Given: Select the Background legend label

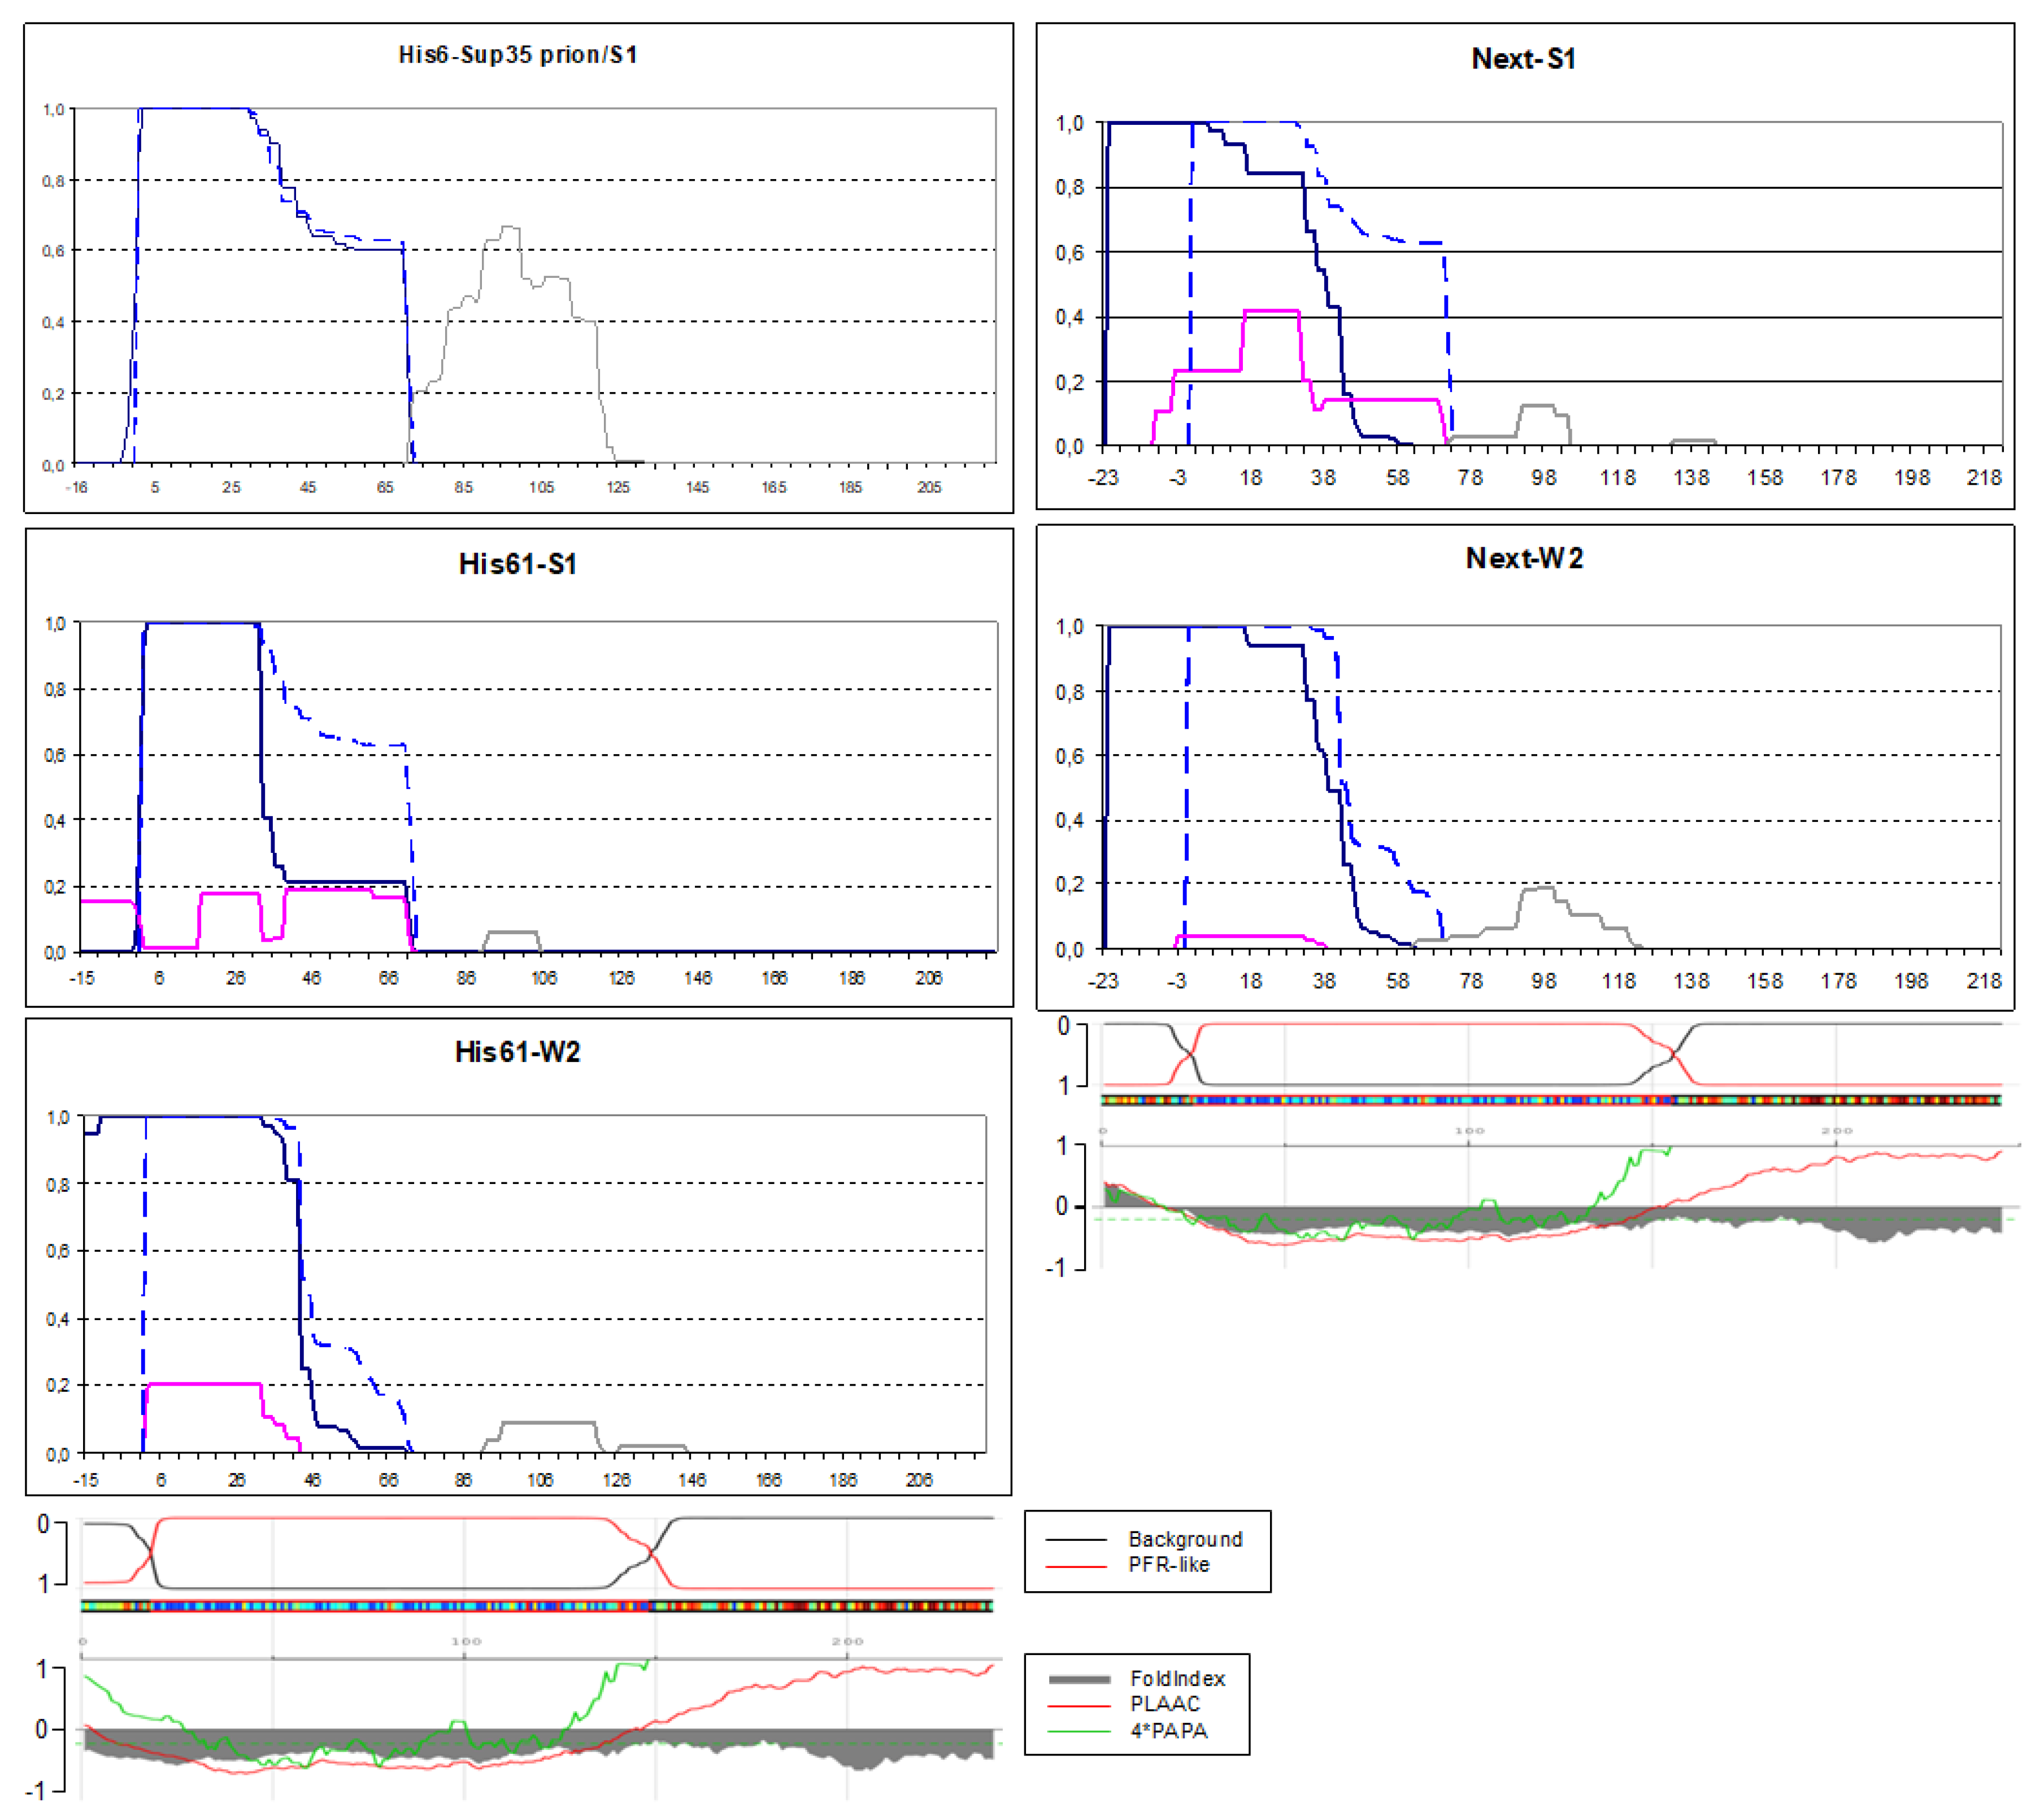Looking at the screenshot, I should tap(1185, 1539).
